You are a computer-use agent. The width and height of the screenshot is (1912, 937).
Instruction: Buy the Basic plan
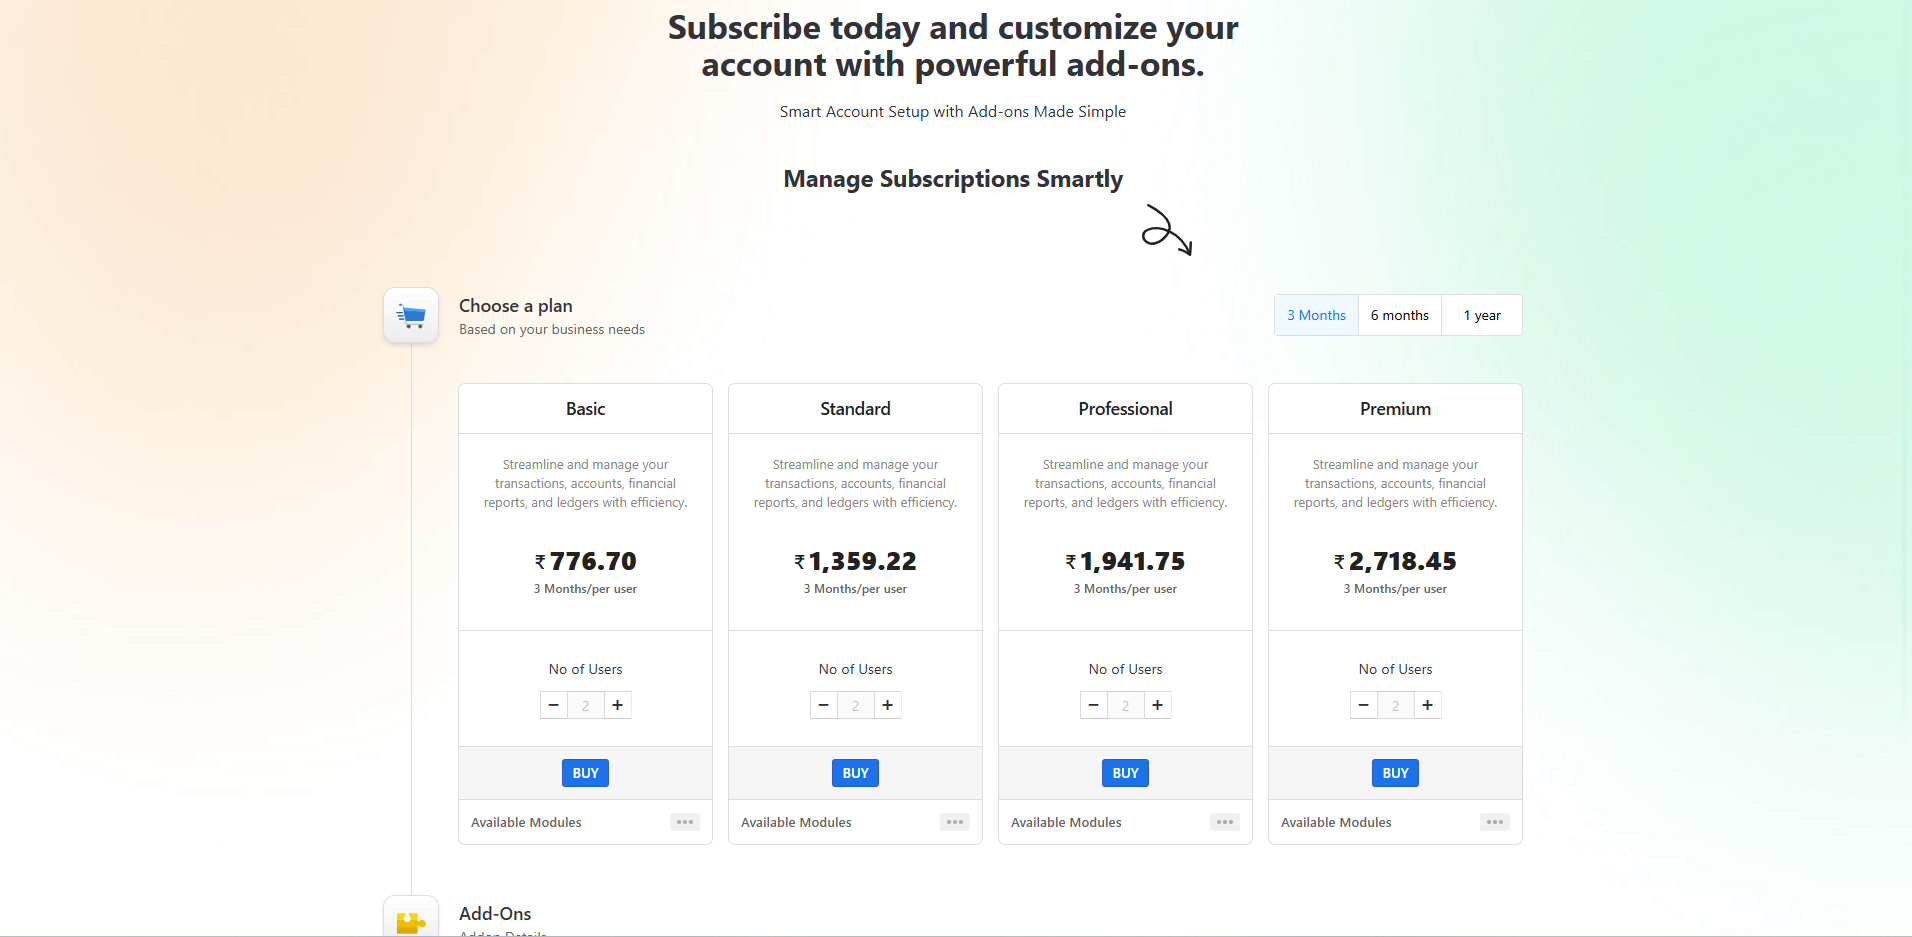point(585,773)
